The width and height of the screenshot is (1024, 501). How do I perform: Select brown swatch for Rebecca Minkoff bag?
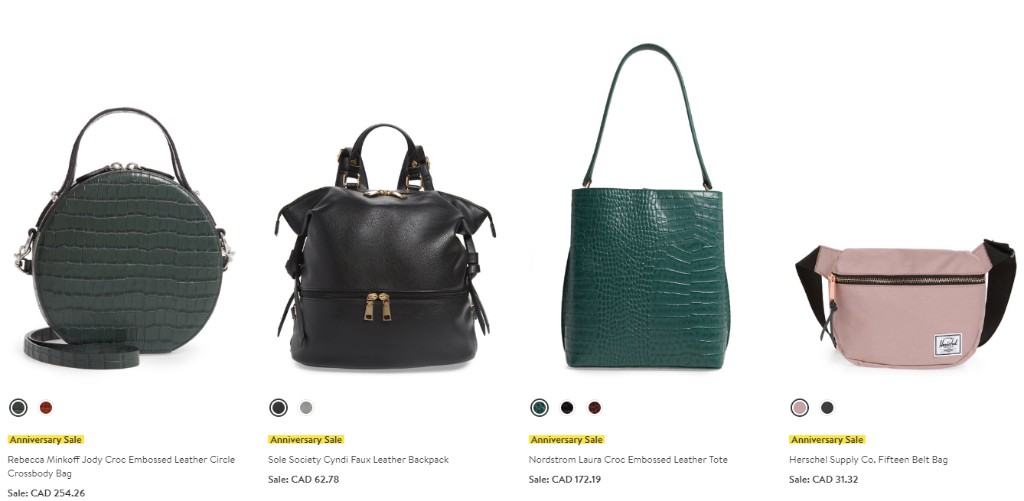pos(46,408)
